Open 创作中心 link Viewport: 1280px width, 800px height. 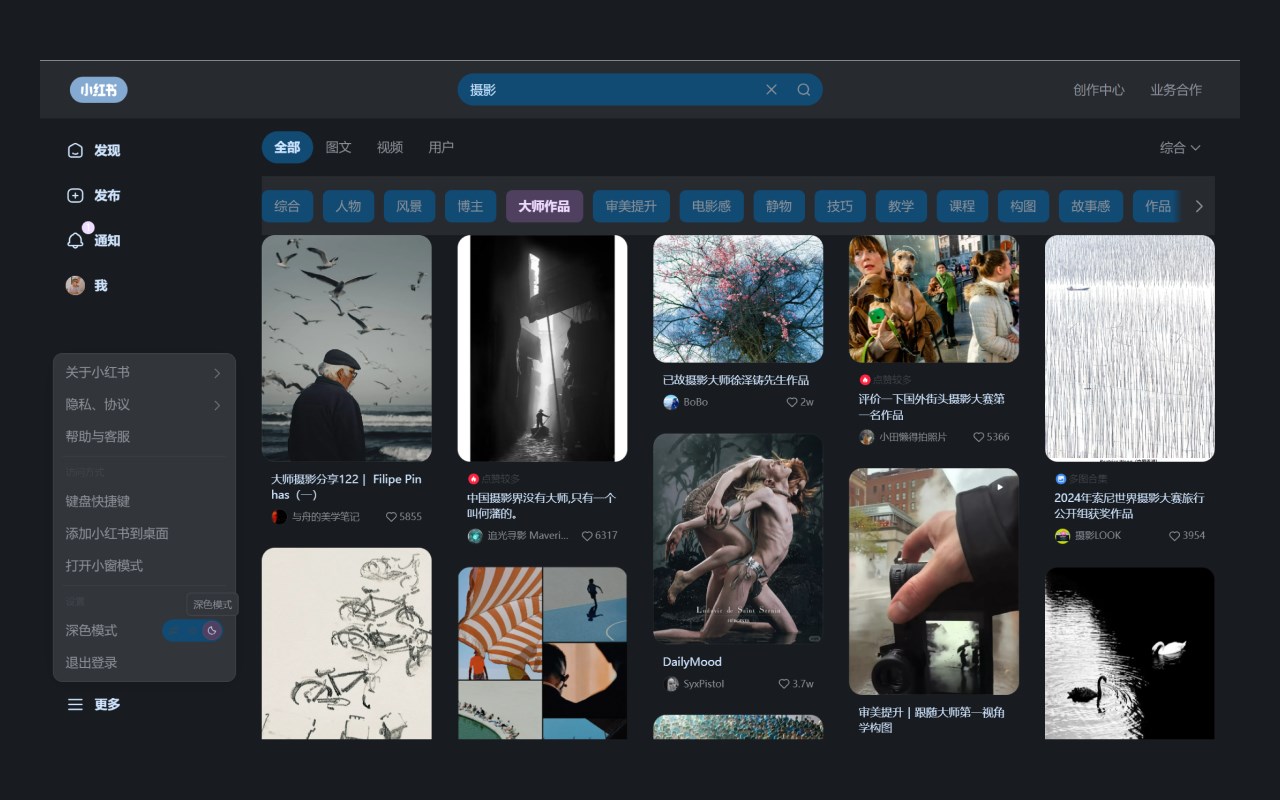click(x=1099, y=90)
